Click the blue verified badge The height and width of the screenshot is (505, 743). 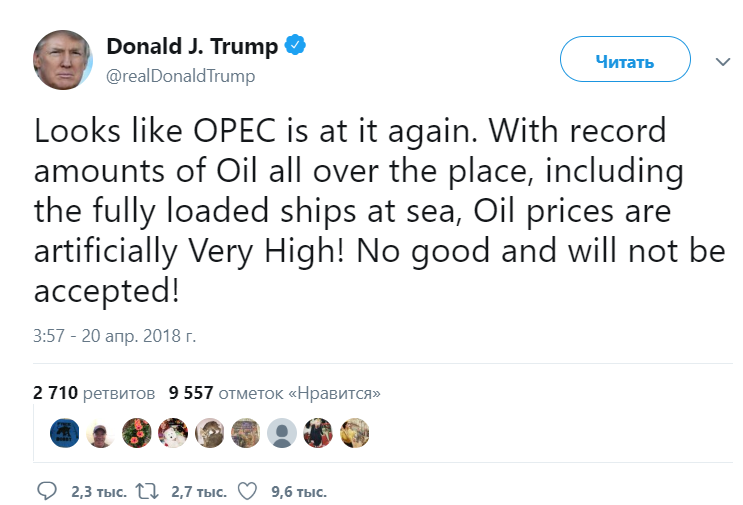point(297,45)
